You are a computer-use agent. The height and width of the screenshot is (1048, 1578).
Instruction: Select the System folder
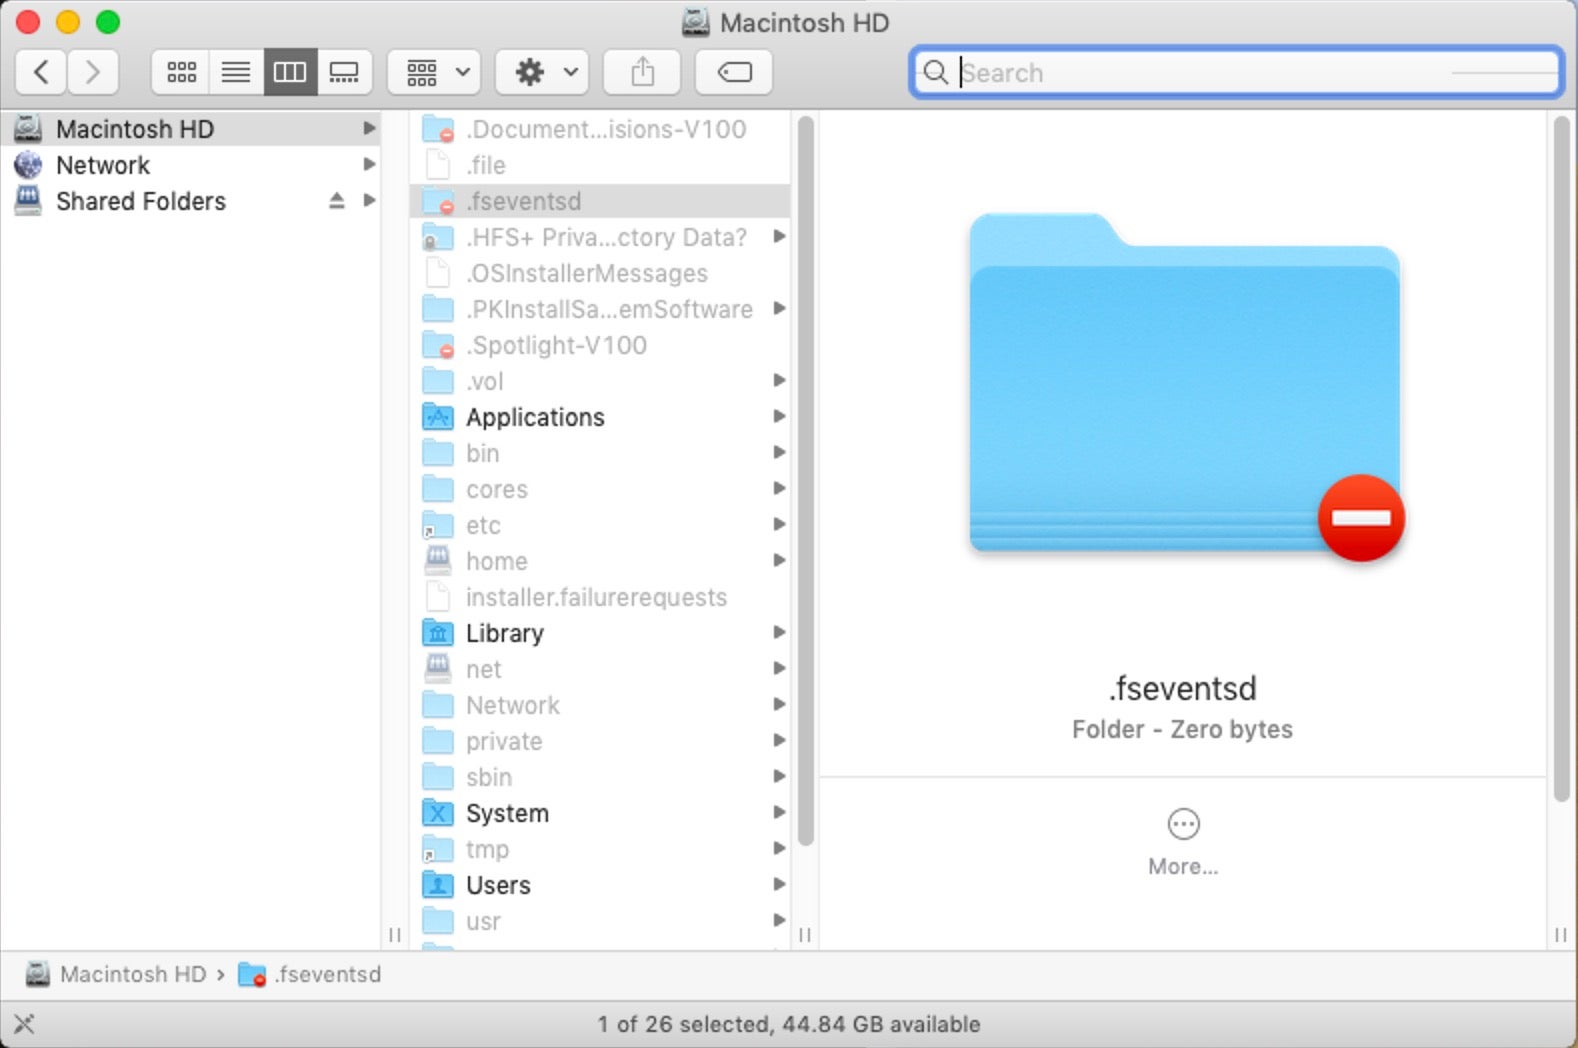pyautogui.click(x=507, y=813)
